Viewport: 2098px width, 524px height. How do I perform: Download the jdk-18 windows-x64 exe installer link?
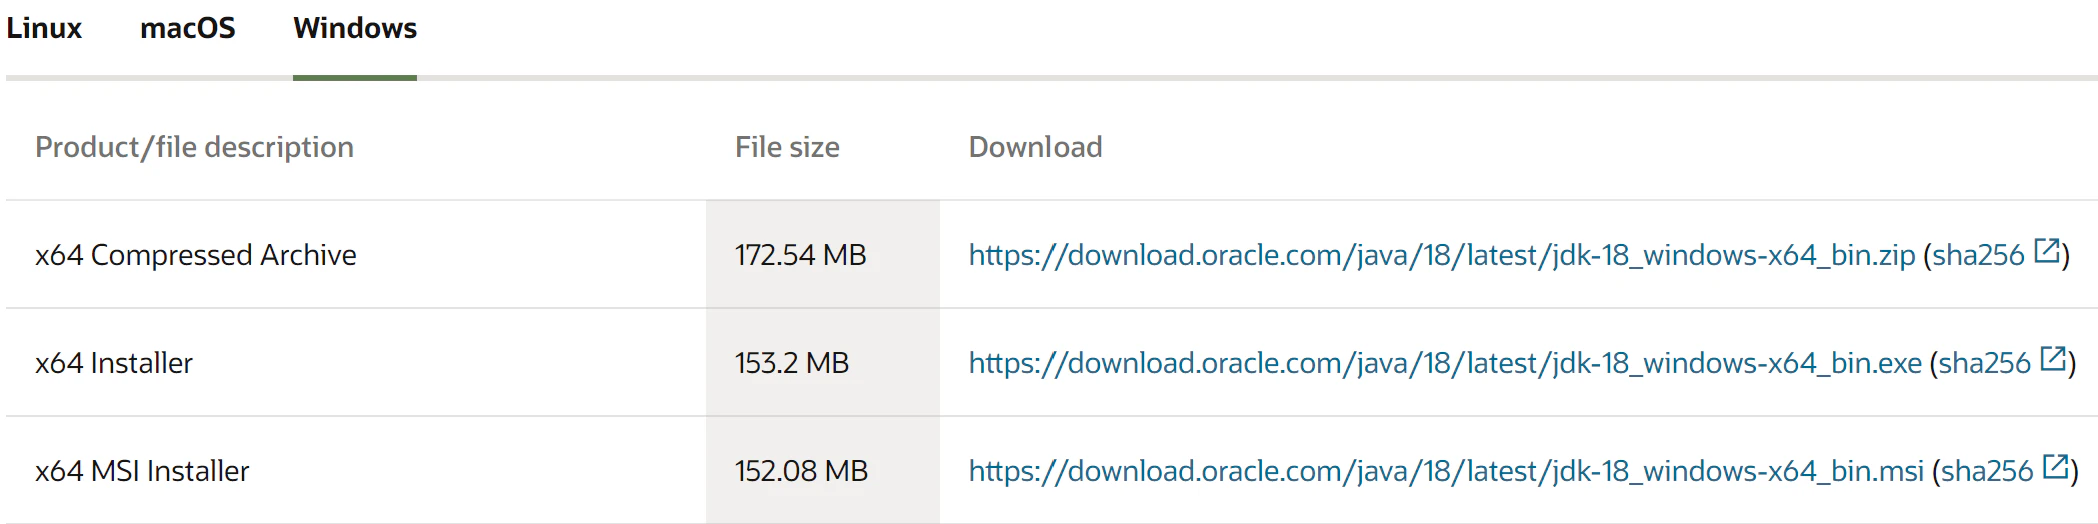[x=1445, y=364]
